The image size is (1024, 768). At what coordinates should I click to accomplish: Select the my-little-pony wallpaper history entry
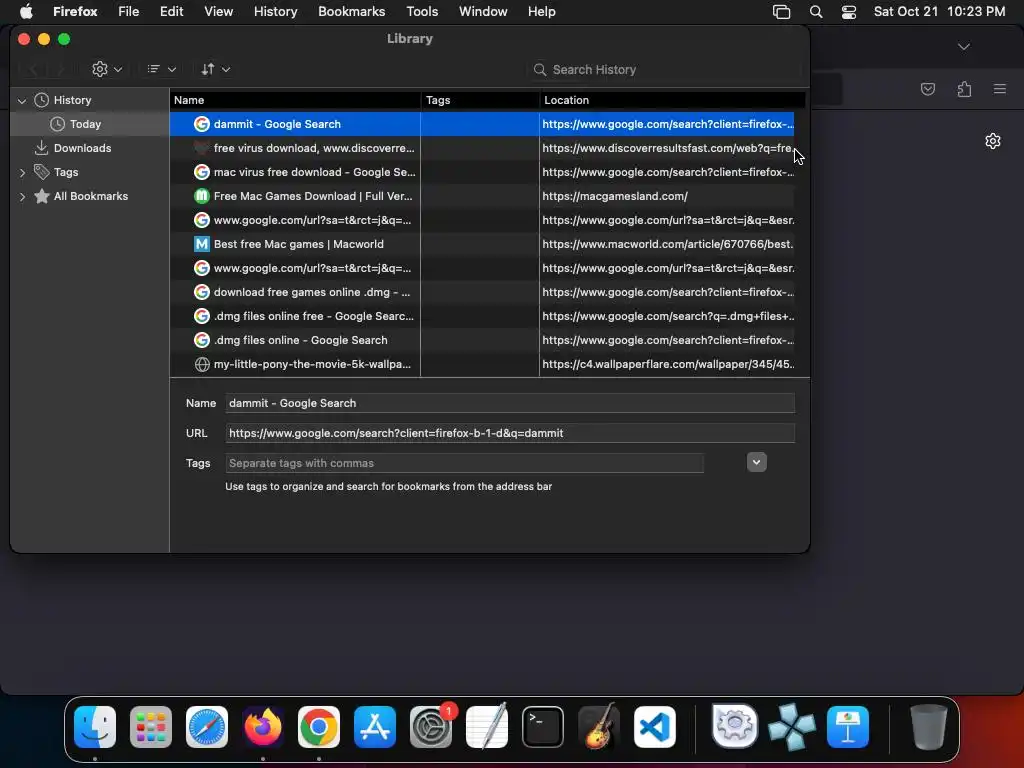[x=482, y=364]
